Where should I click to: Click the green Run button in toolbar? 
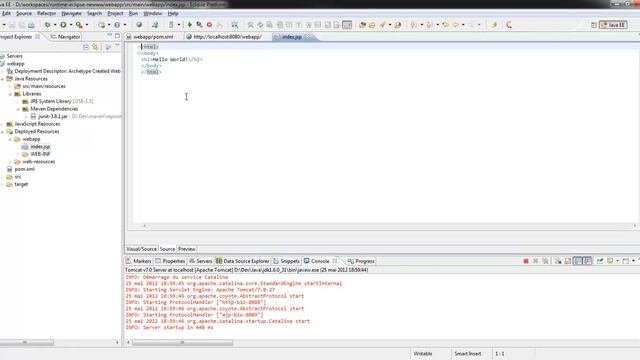[63, 25]
